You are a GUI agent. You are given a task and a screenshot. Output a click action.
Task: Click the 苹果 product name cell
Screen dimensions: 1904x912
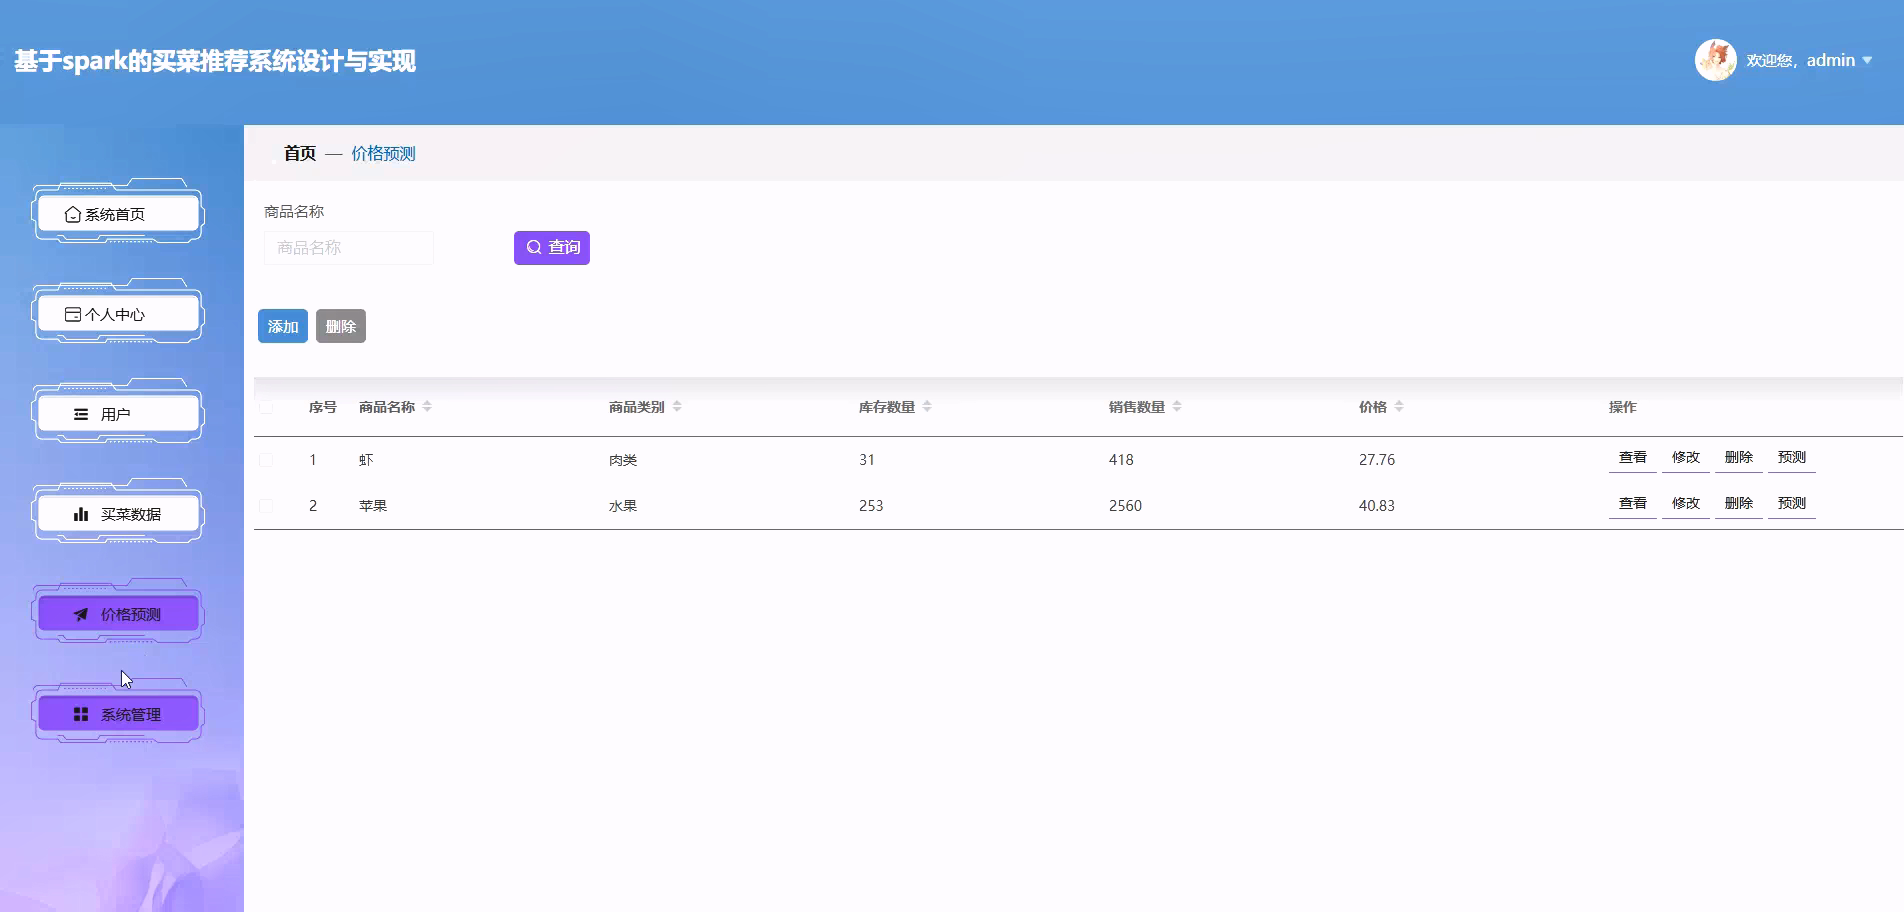click(373, 506)
